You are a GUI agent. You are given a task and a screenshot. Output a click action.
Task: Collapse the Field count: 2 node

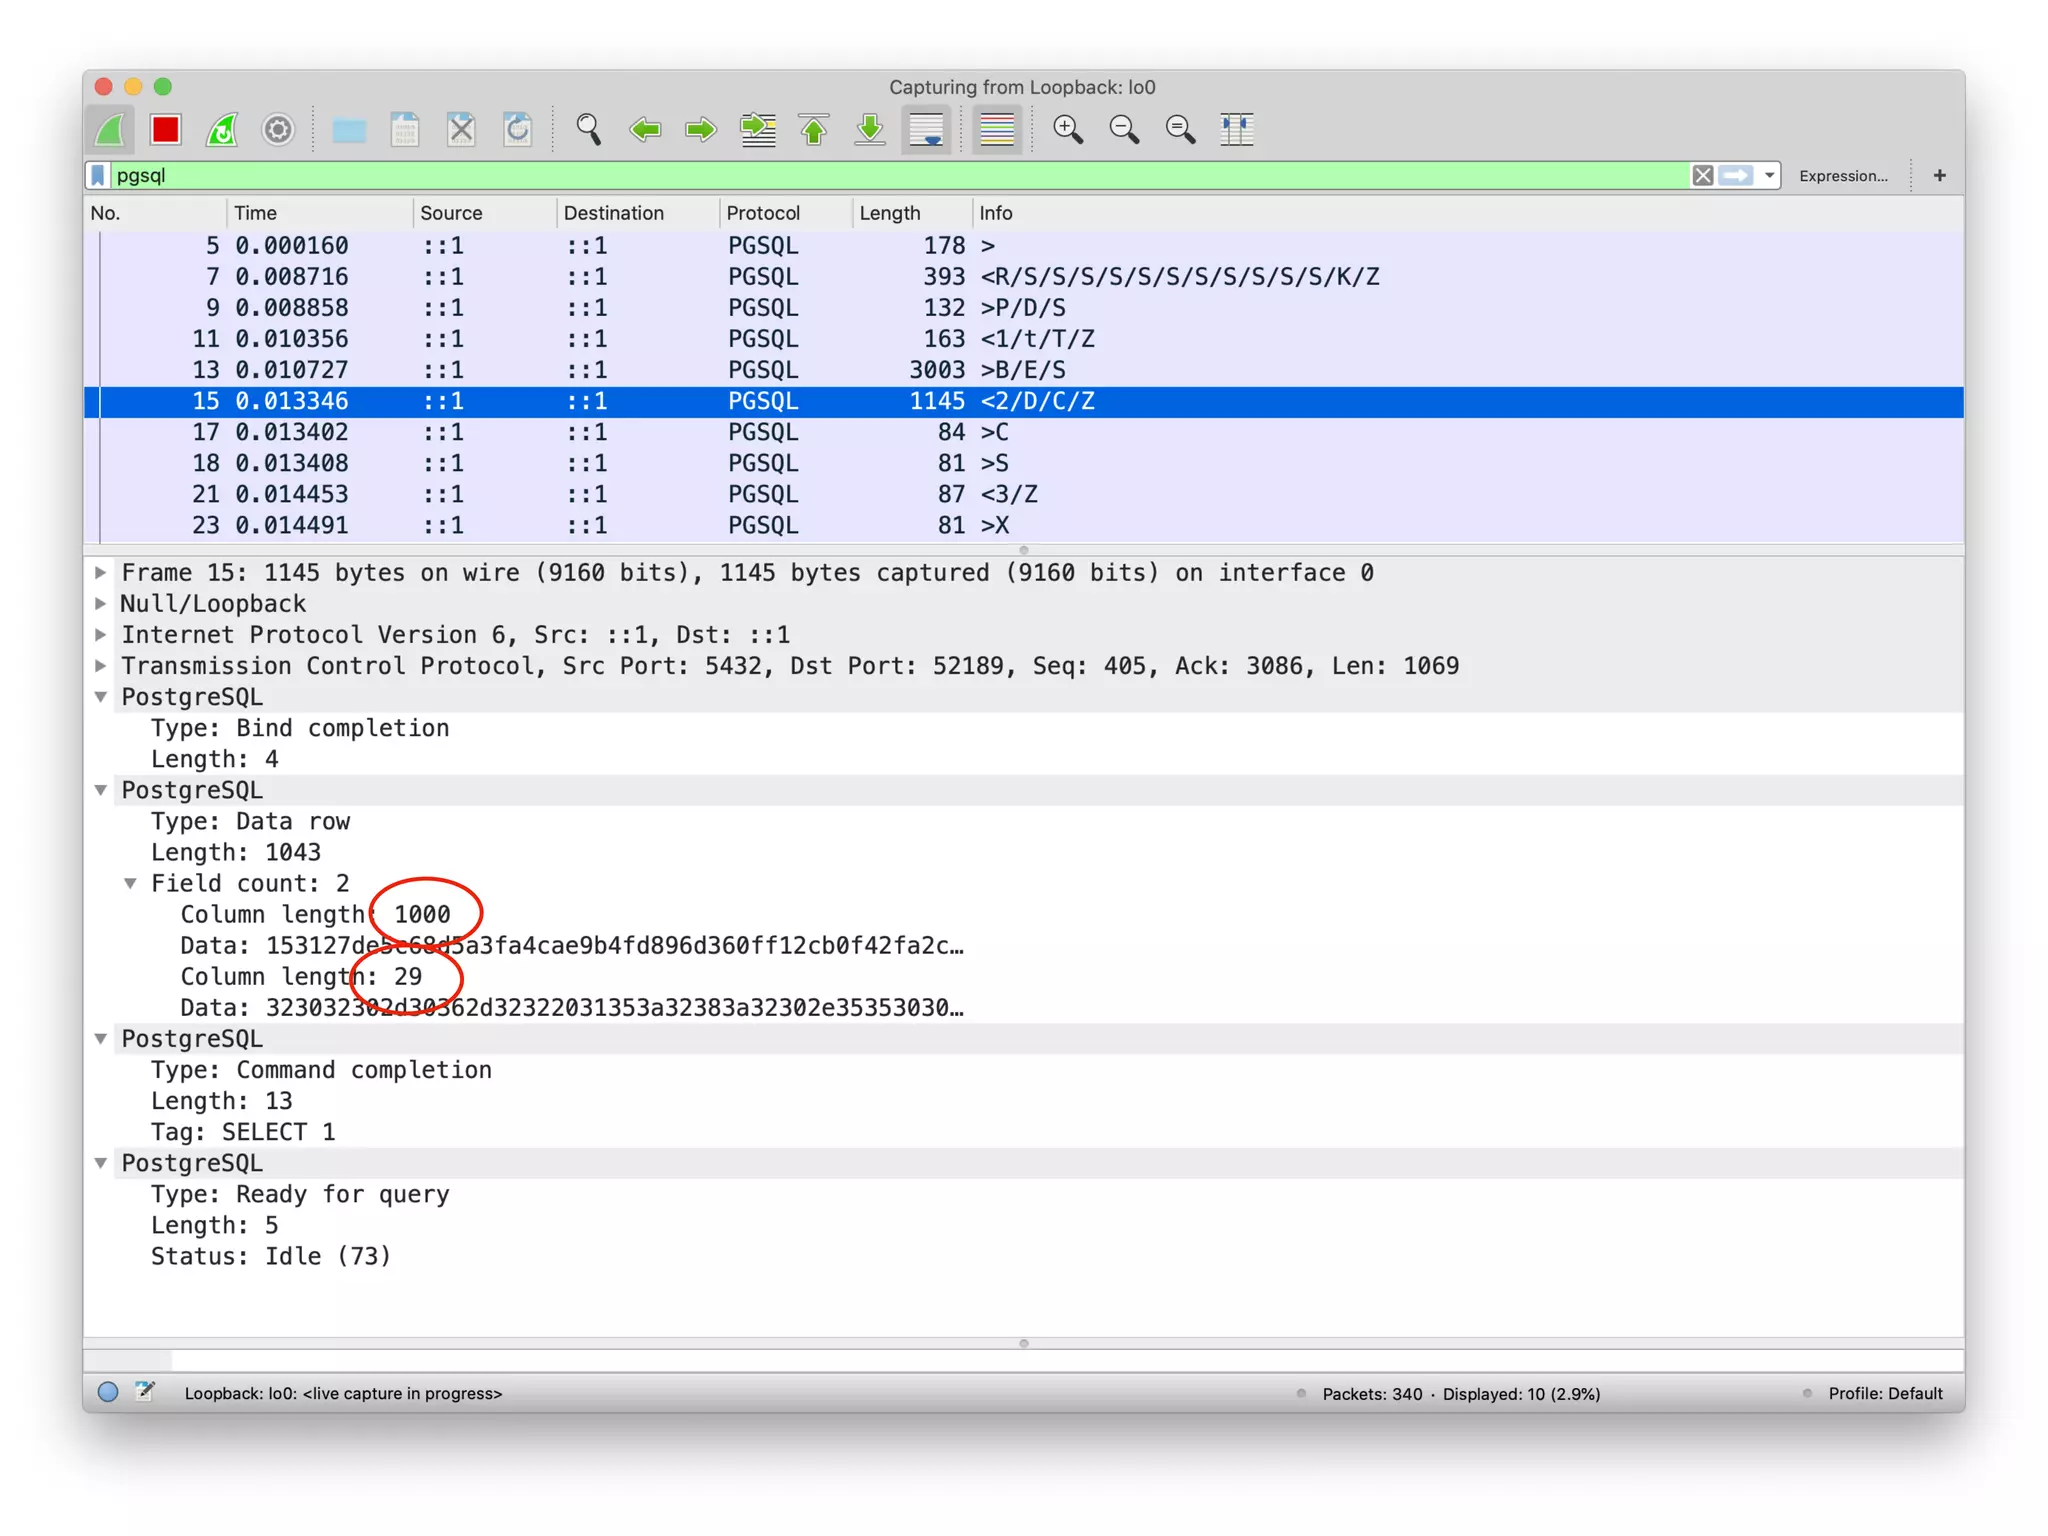pos(130,883)
